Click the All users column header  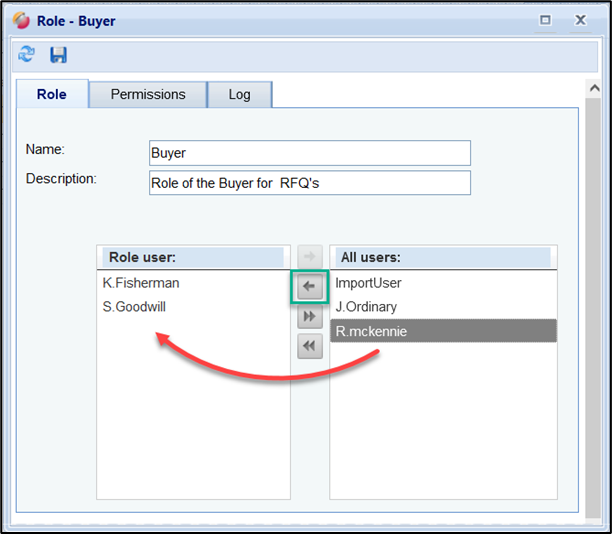[x=444, y=257]
